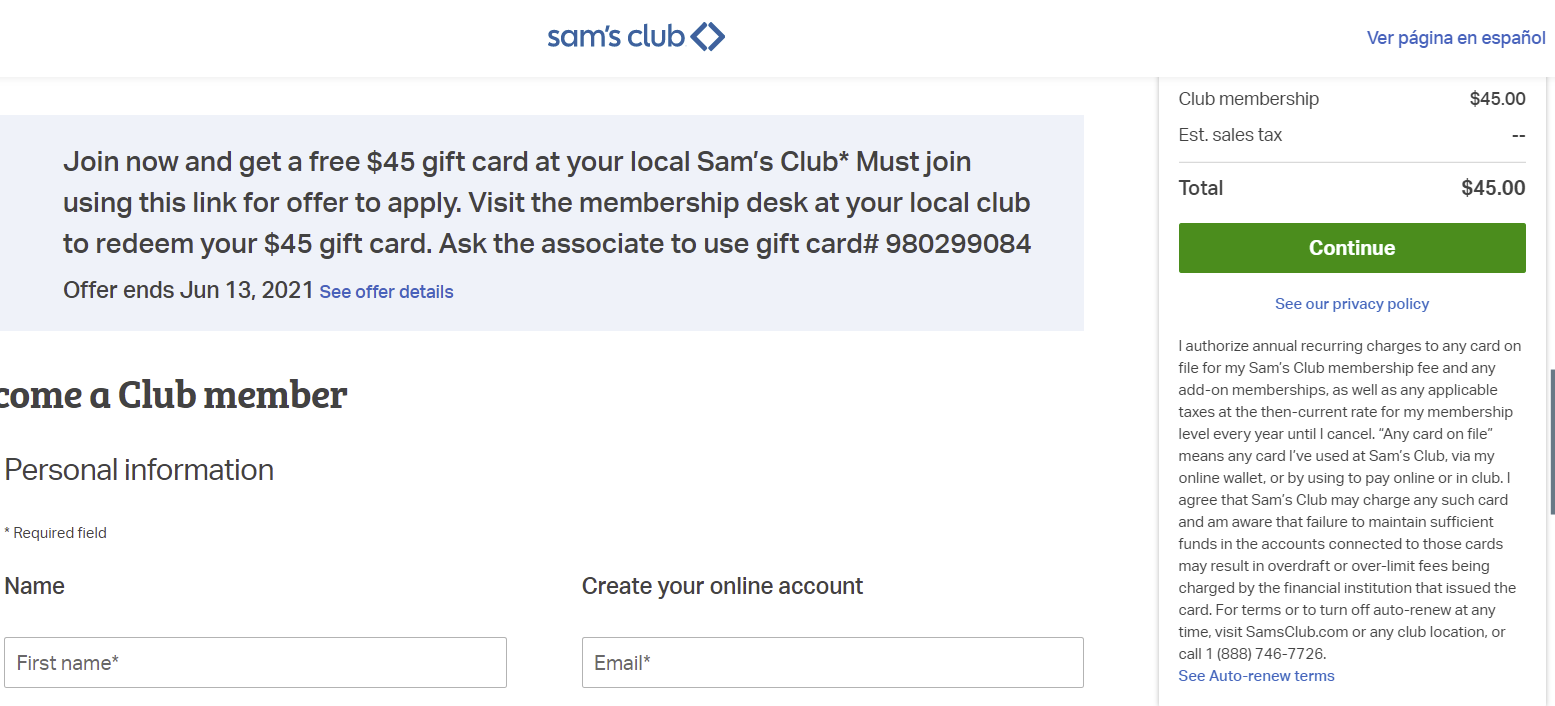Viewport: 1555px width, 706px height.
Task: Click the sam's club wordmark text
Action: [616, 37]
